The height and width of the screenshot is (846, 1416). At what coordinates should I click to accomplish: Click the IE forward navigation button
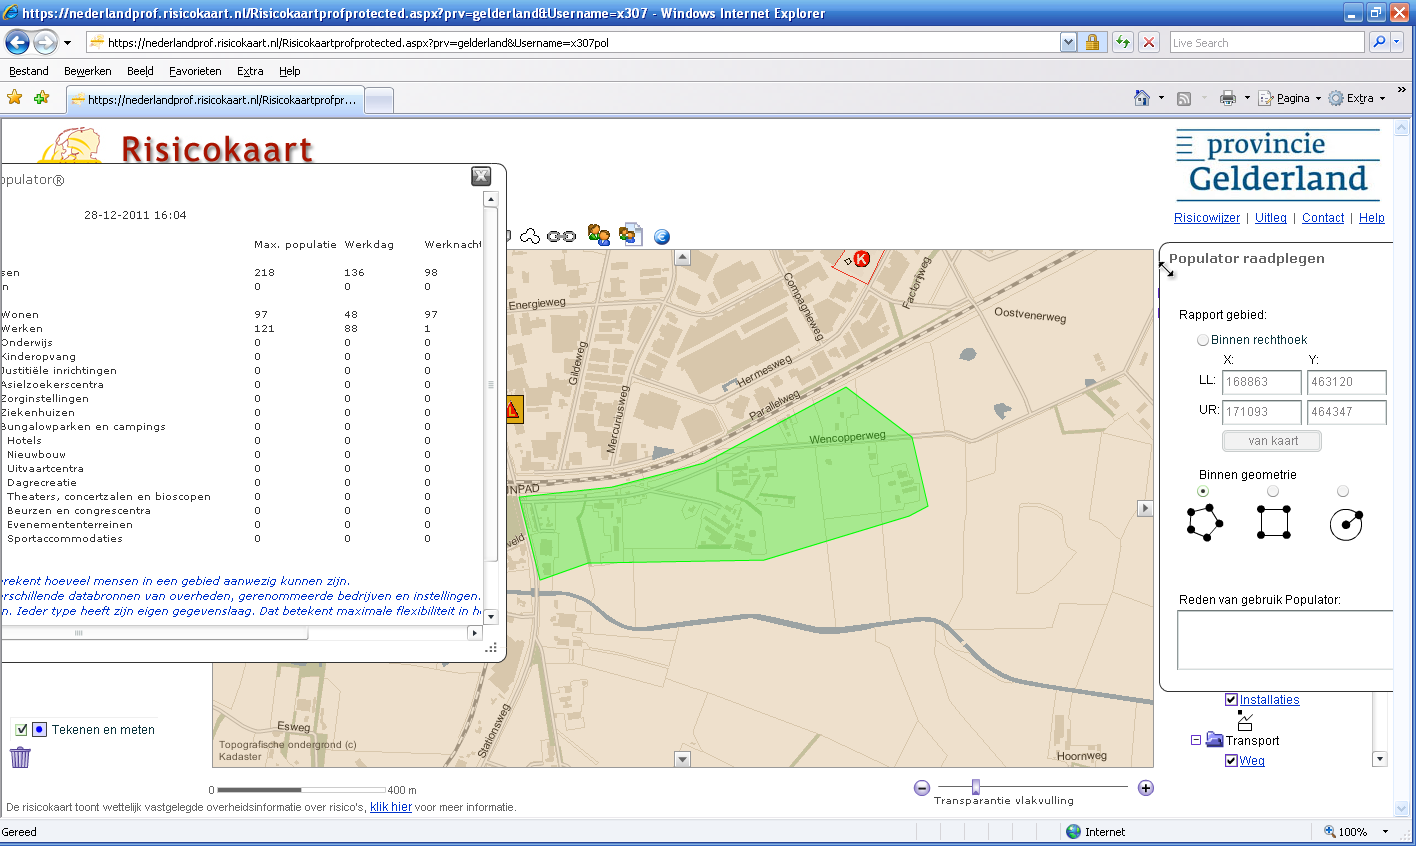(45, 42)
